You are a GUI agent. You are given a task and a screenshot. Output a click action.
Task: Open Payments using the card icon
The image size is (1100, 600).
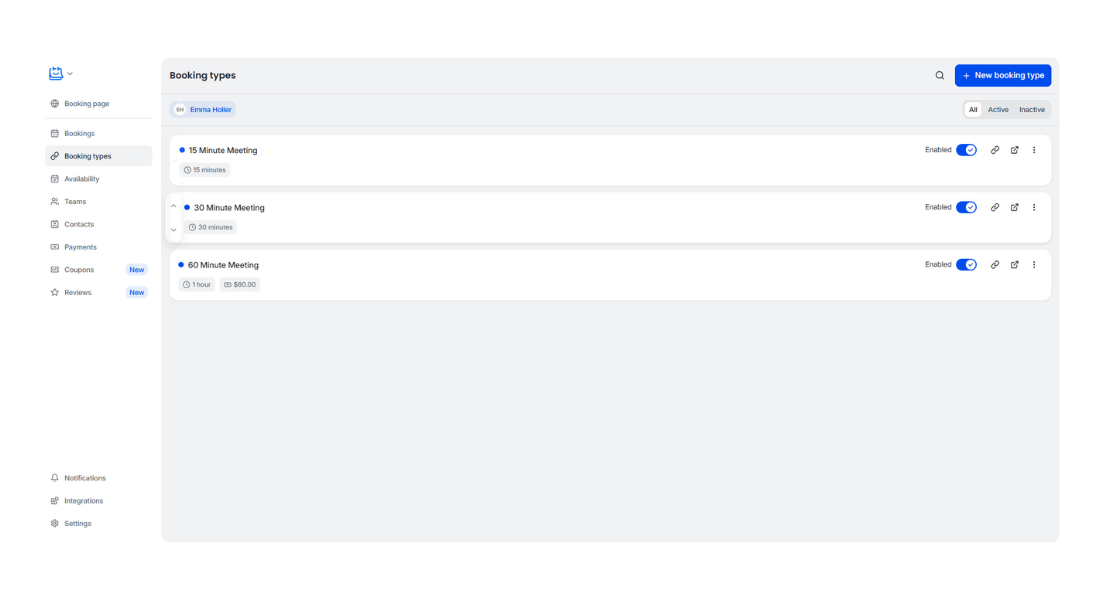coord(54,246)
